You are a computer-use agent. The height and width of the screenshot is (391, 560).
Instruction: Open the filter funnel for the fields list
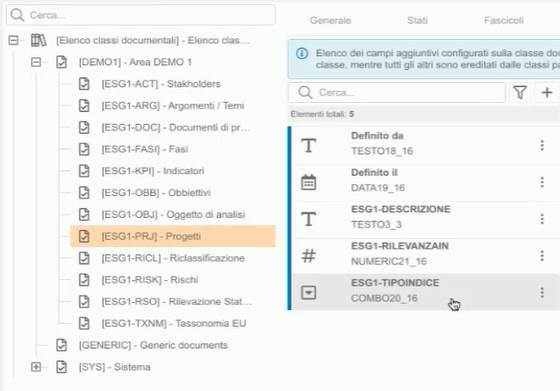point(520,92)
